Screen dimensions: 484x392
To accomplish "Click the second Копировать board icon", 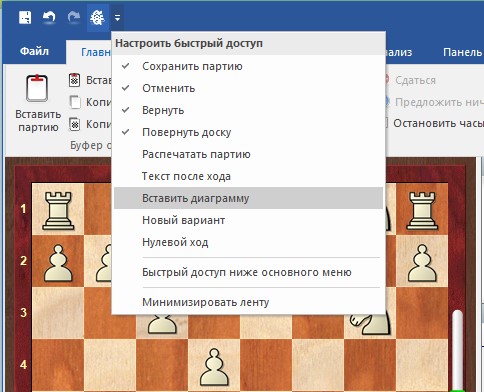I will [x=74, y=124].
